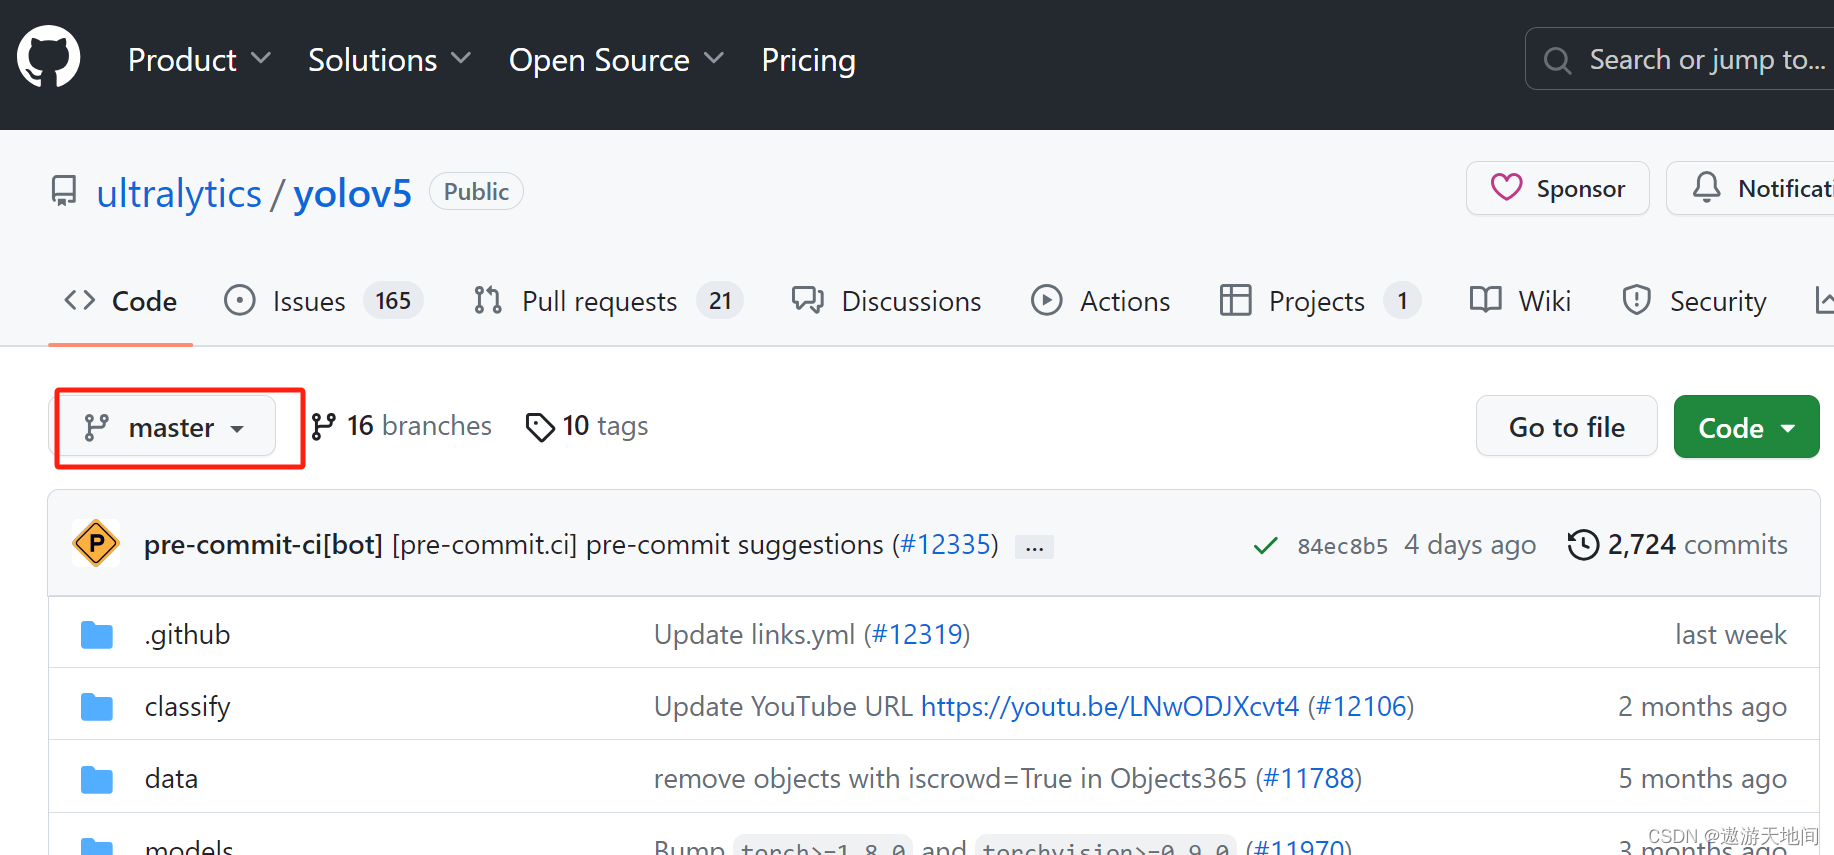Expand the Product menu
The height and width of the screenshot is (855, 1834).
tap(199, 60)
